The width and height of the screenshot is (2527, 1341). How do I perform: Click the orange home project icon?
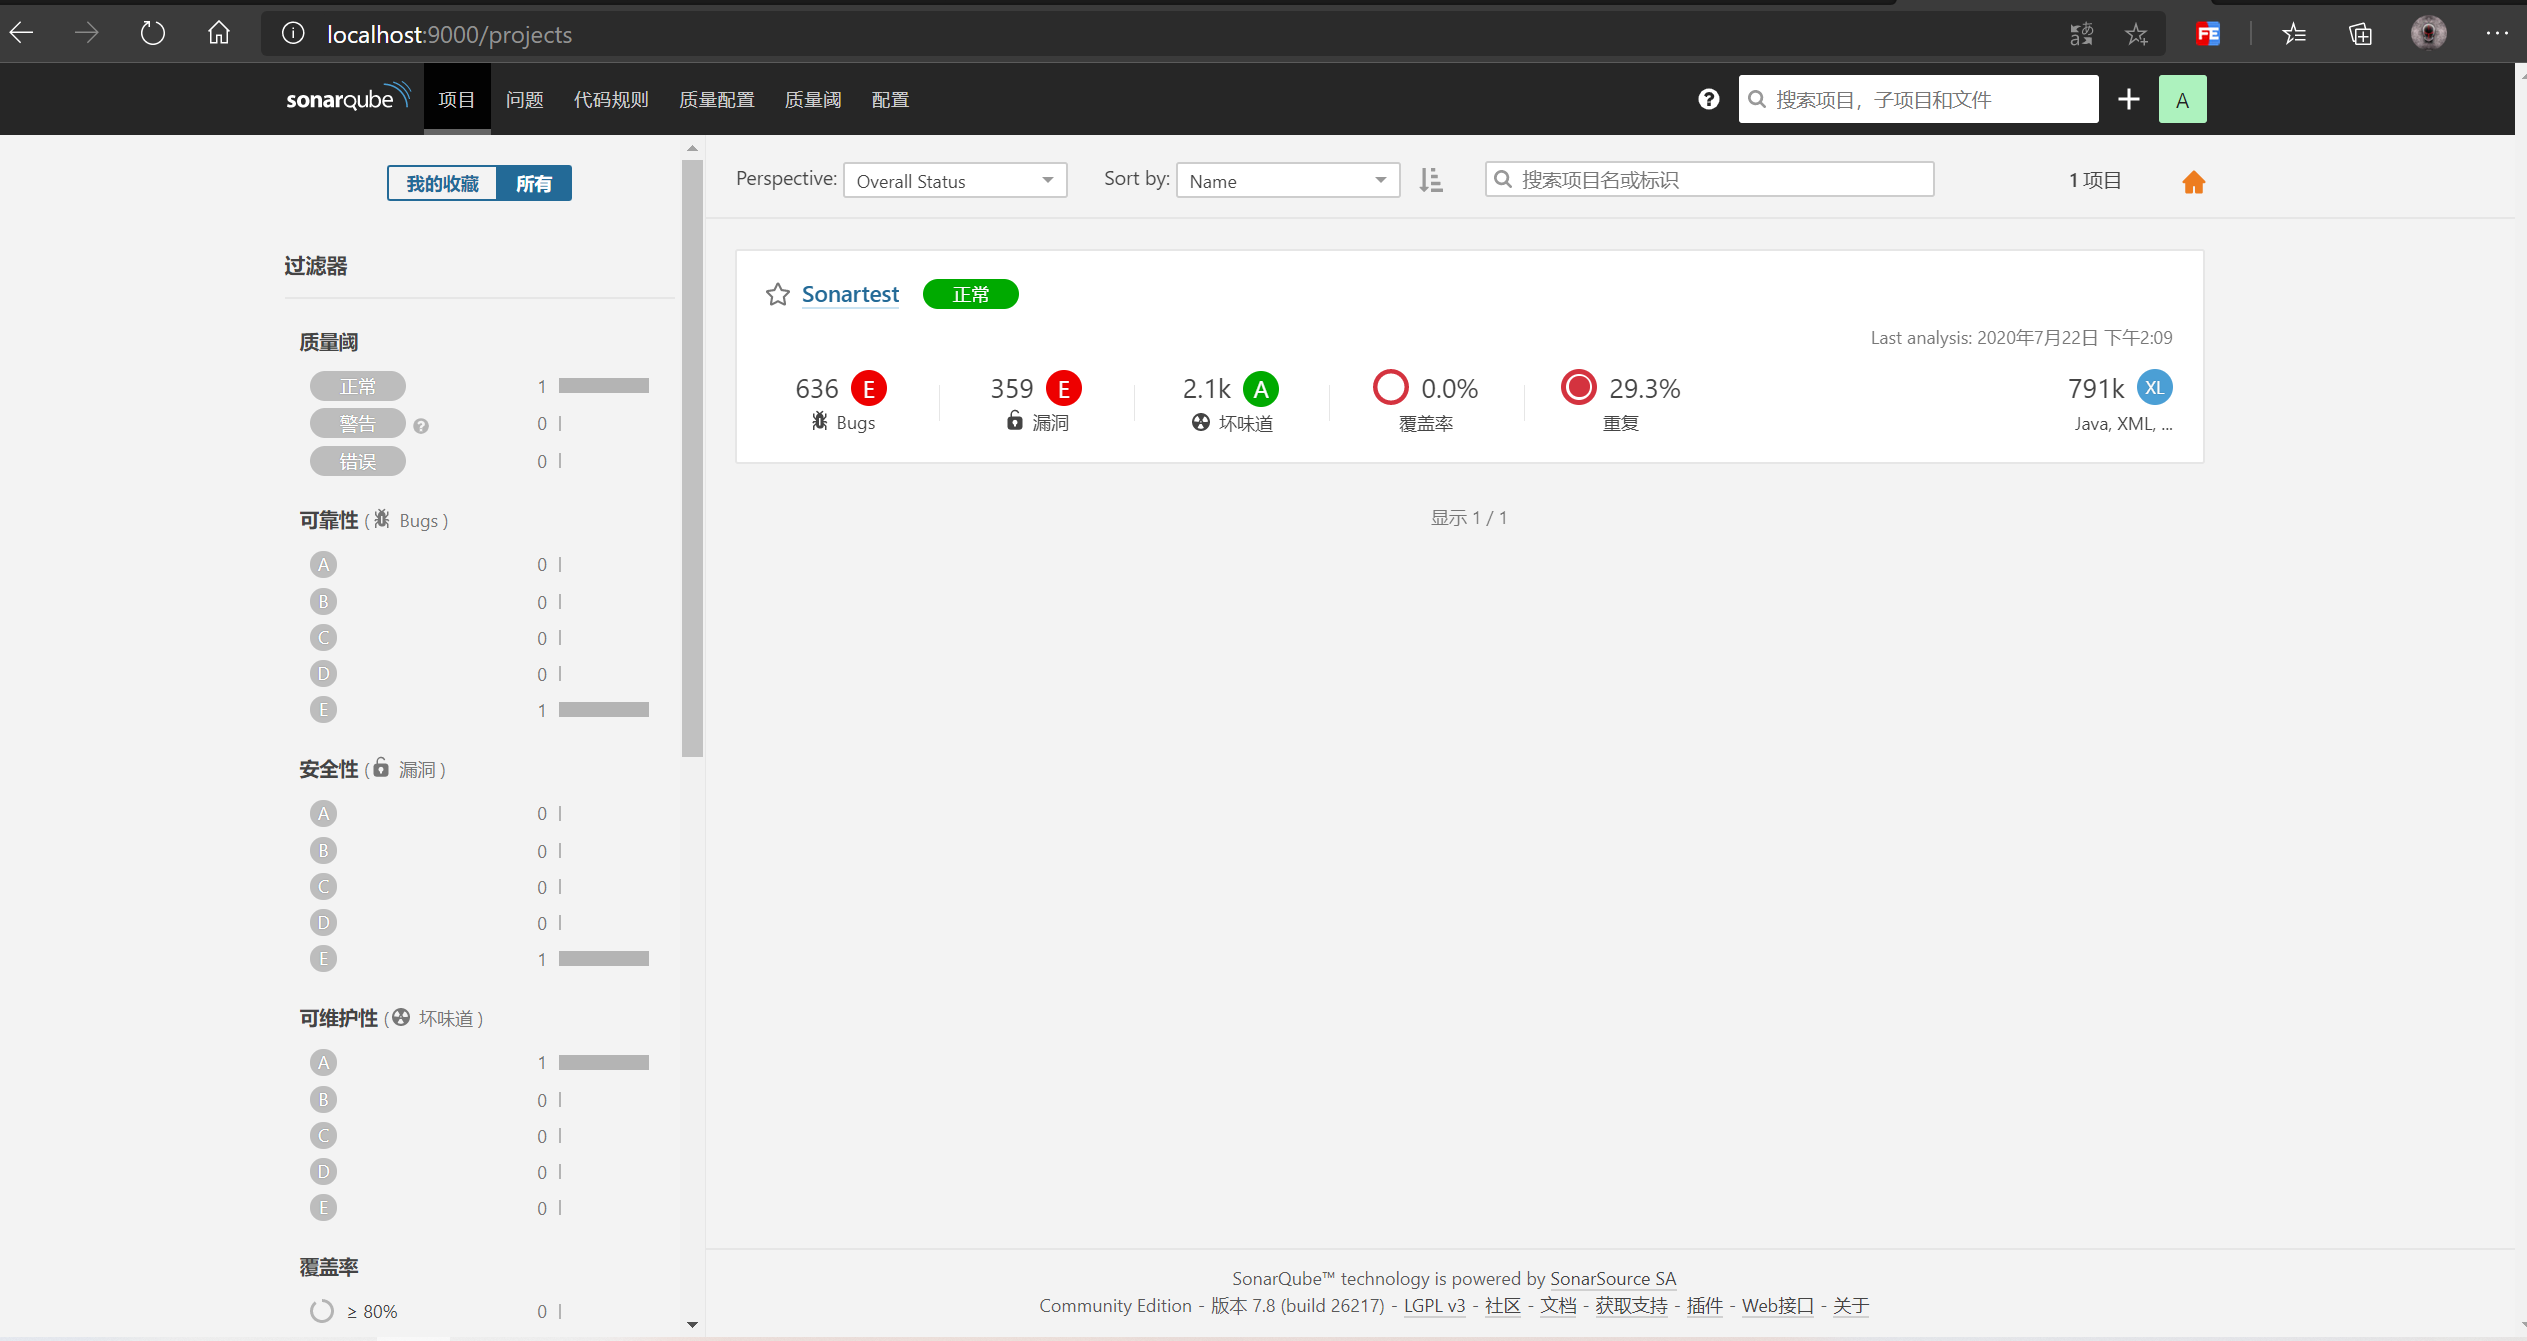[x=2192, y=181]
